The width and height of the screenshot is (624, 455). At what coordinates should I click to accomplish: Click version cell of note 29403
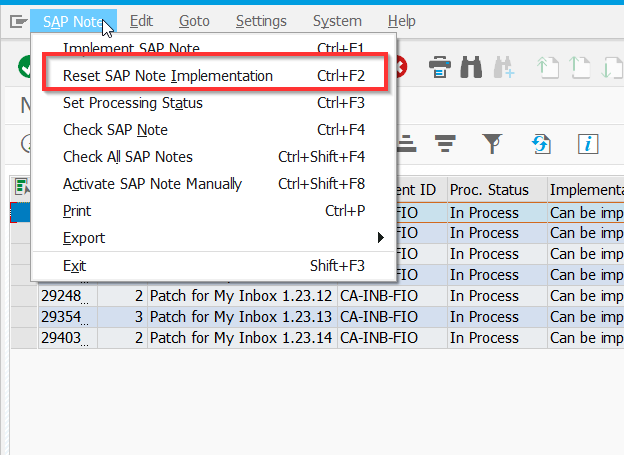pyautogui.click(x=123, y=338)
